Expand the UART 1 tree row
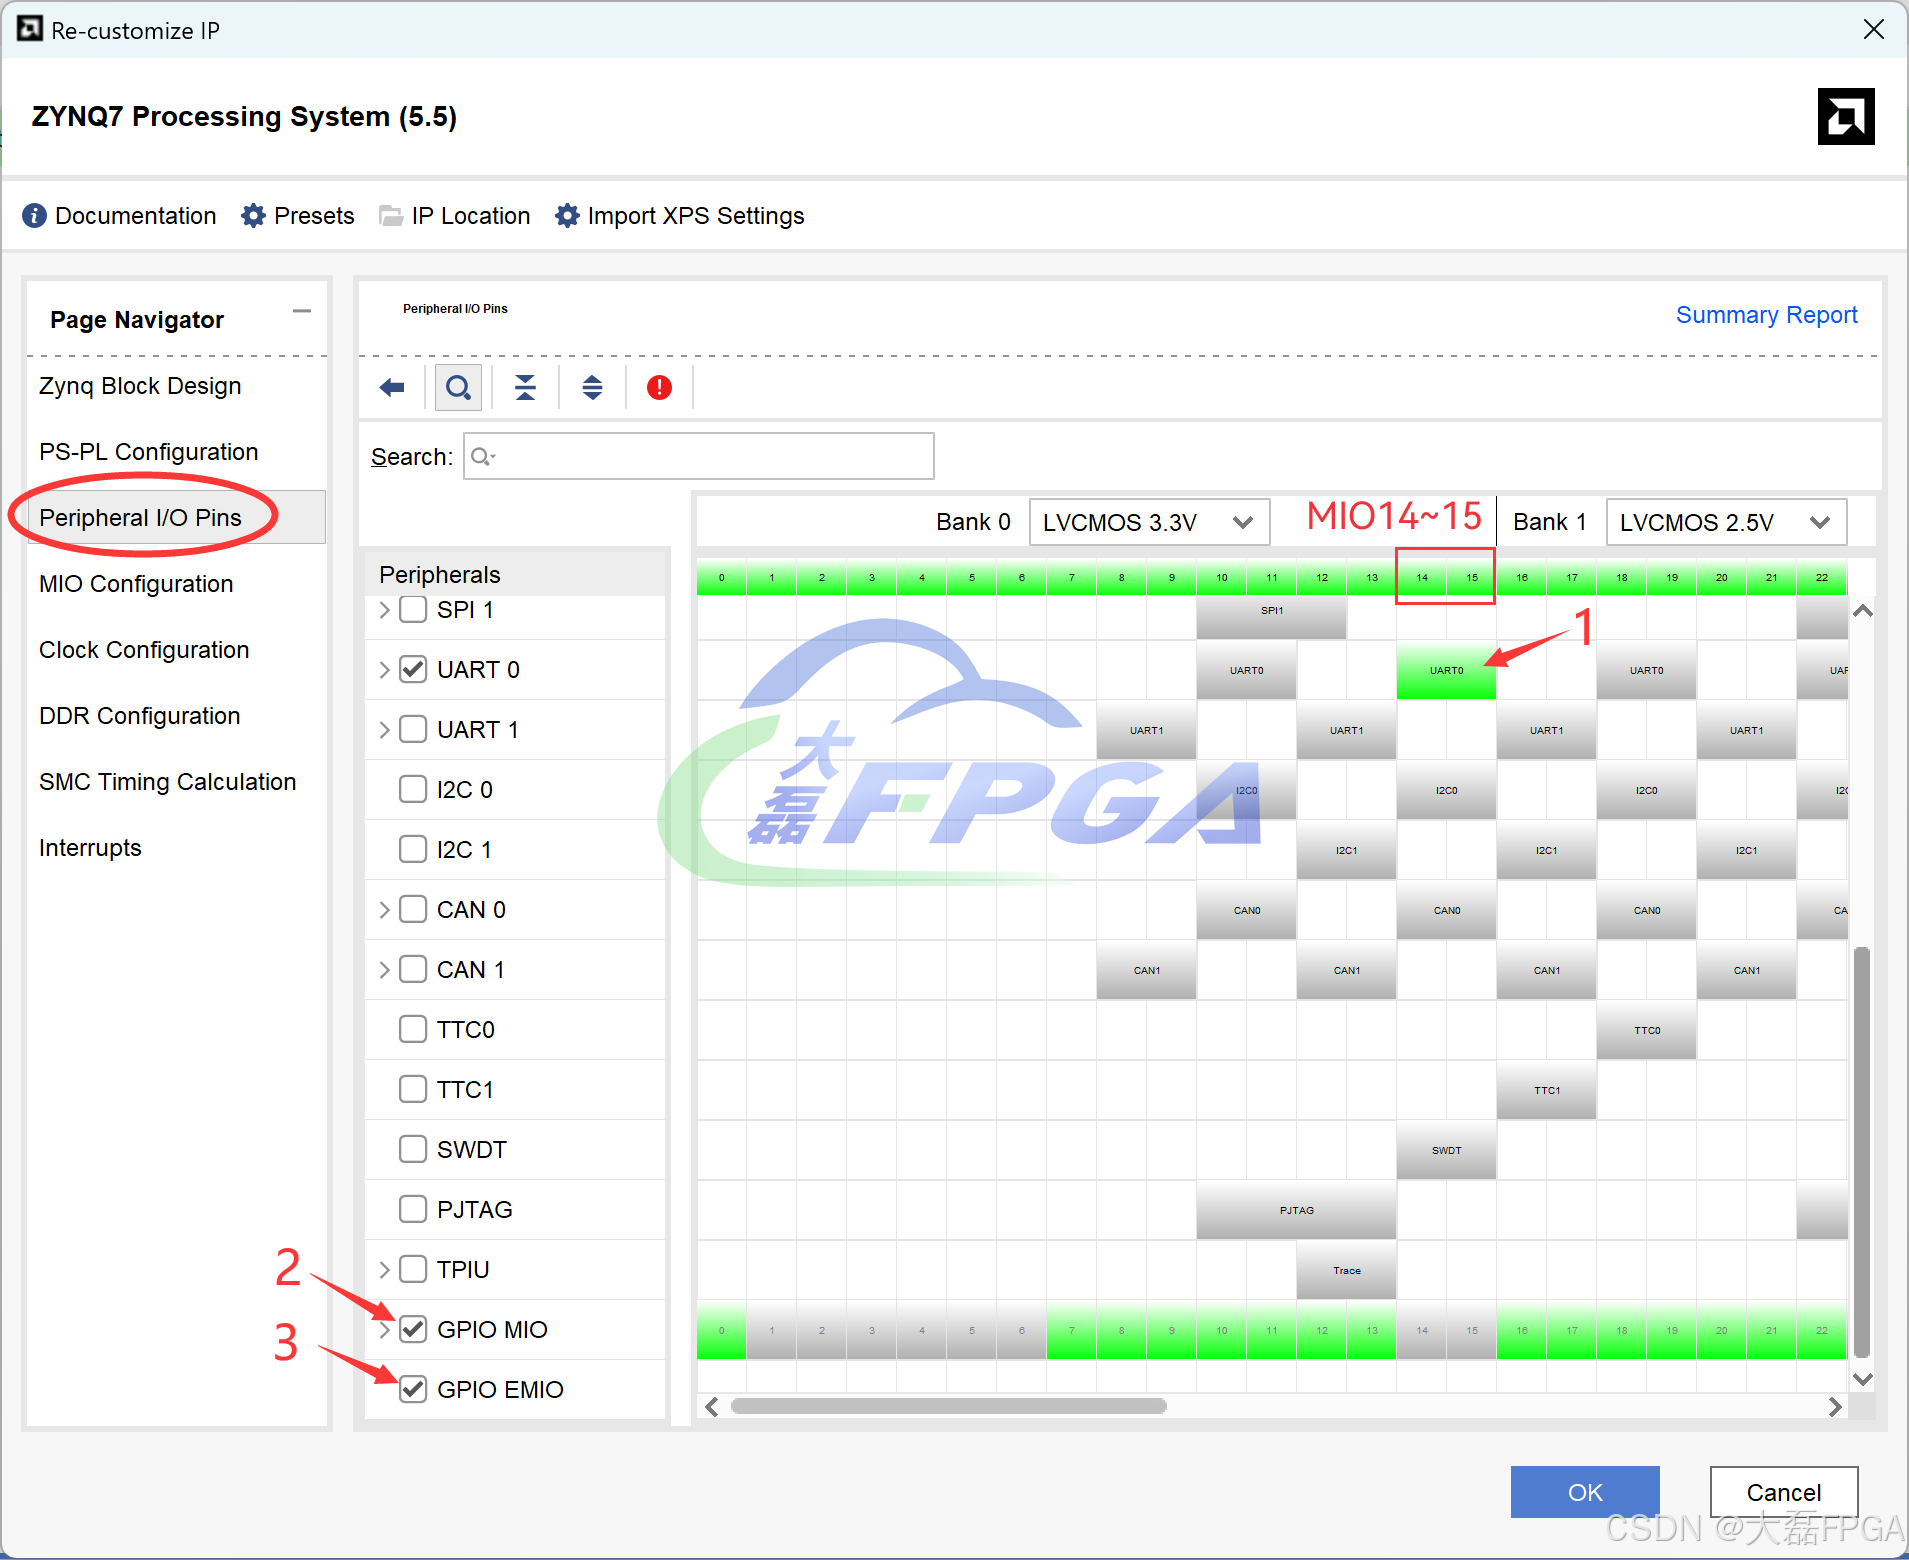Viewport: 1909px width, 1560px height. (384, 729)
